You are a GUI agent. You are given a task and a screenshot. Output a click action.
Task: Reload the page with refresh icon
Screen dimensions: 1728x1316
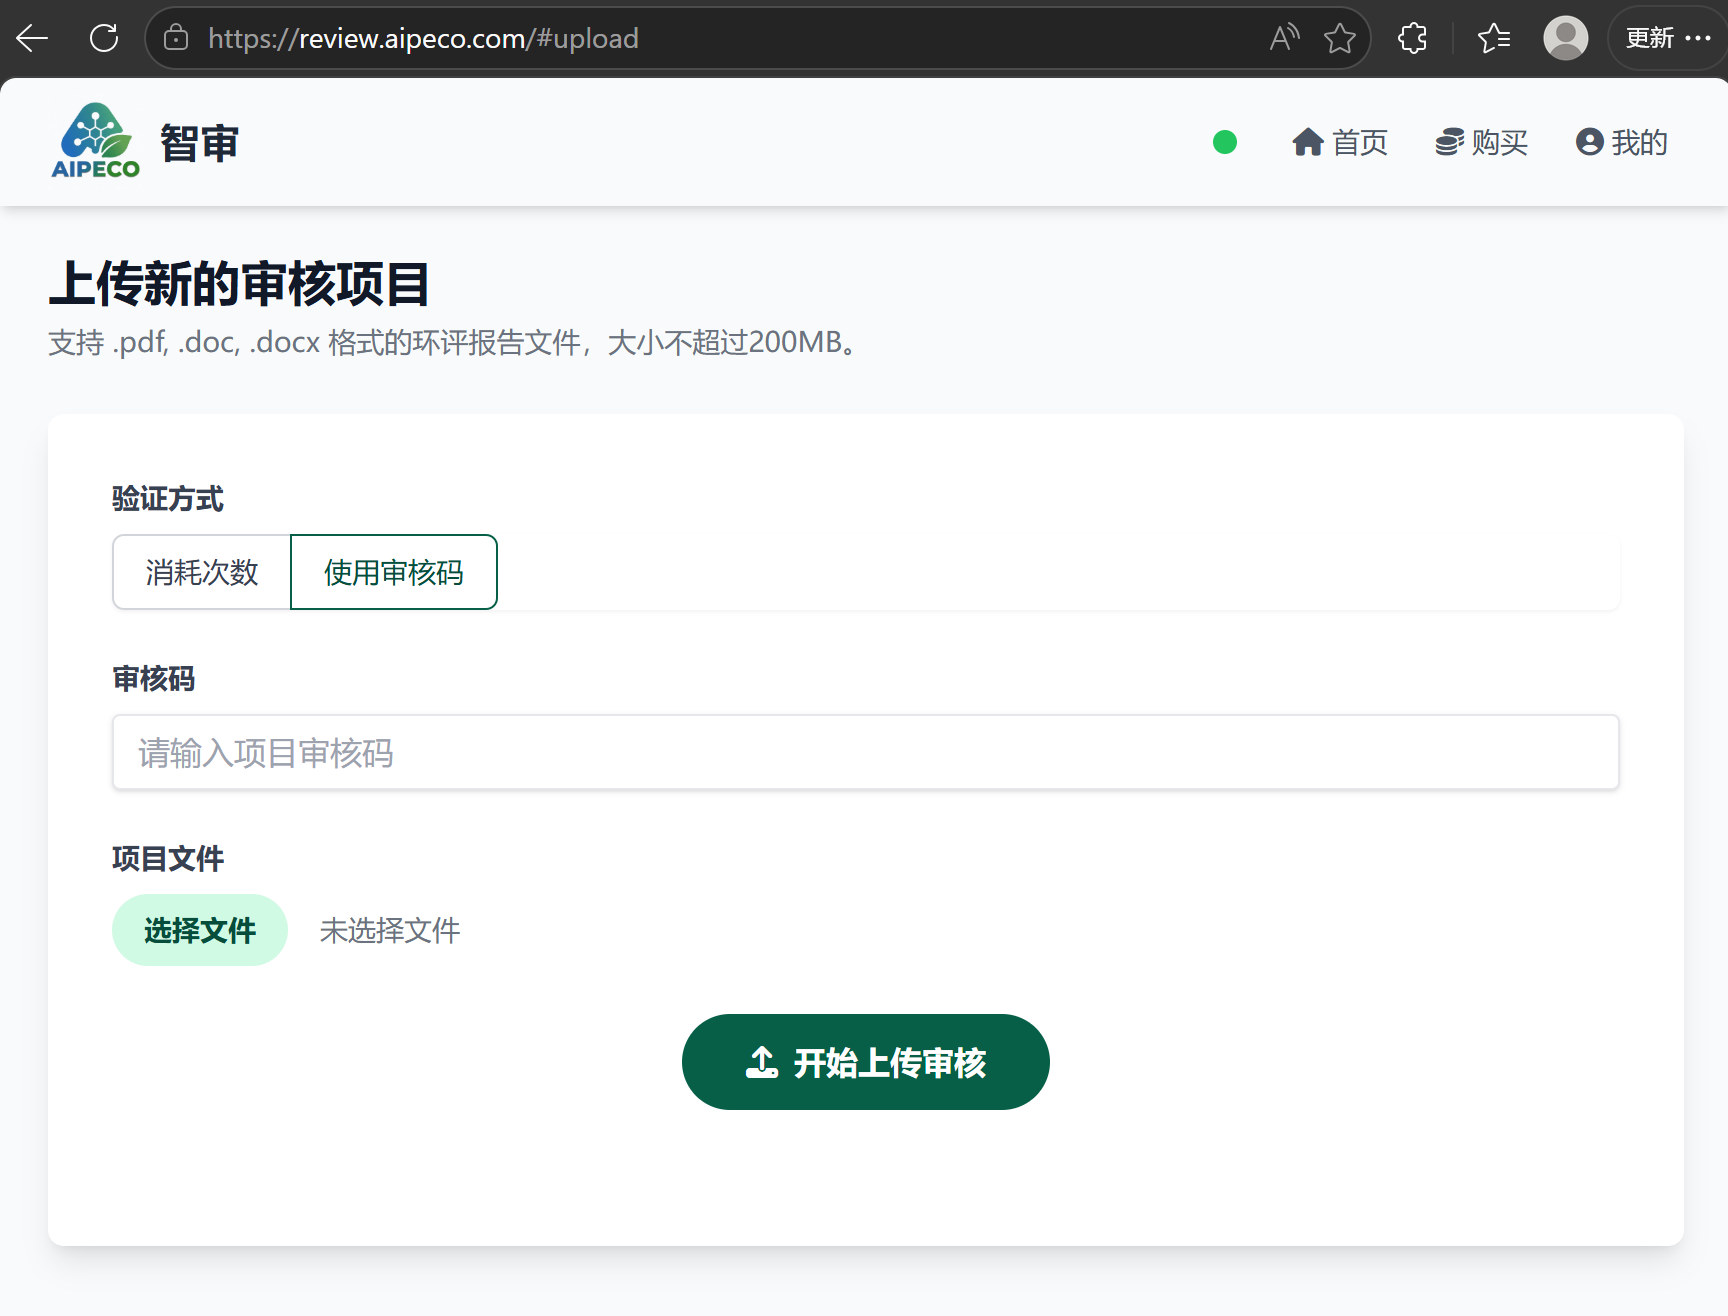(104, 38)
